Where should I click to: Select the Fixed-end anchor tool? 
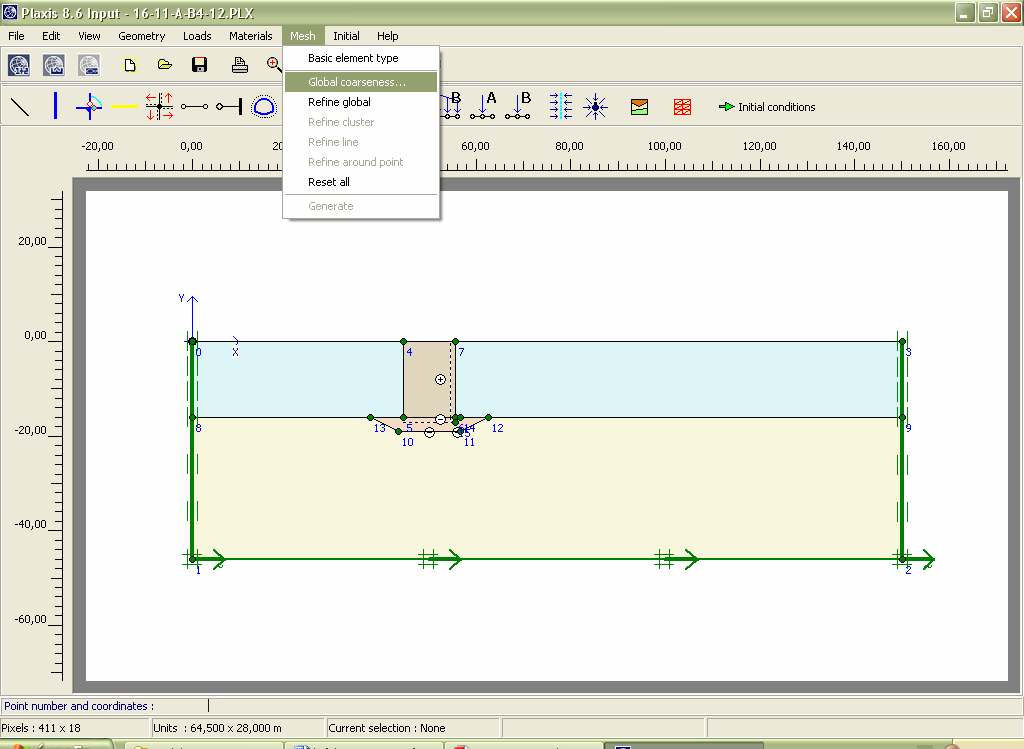pos(229,106)
